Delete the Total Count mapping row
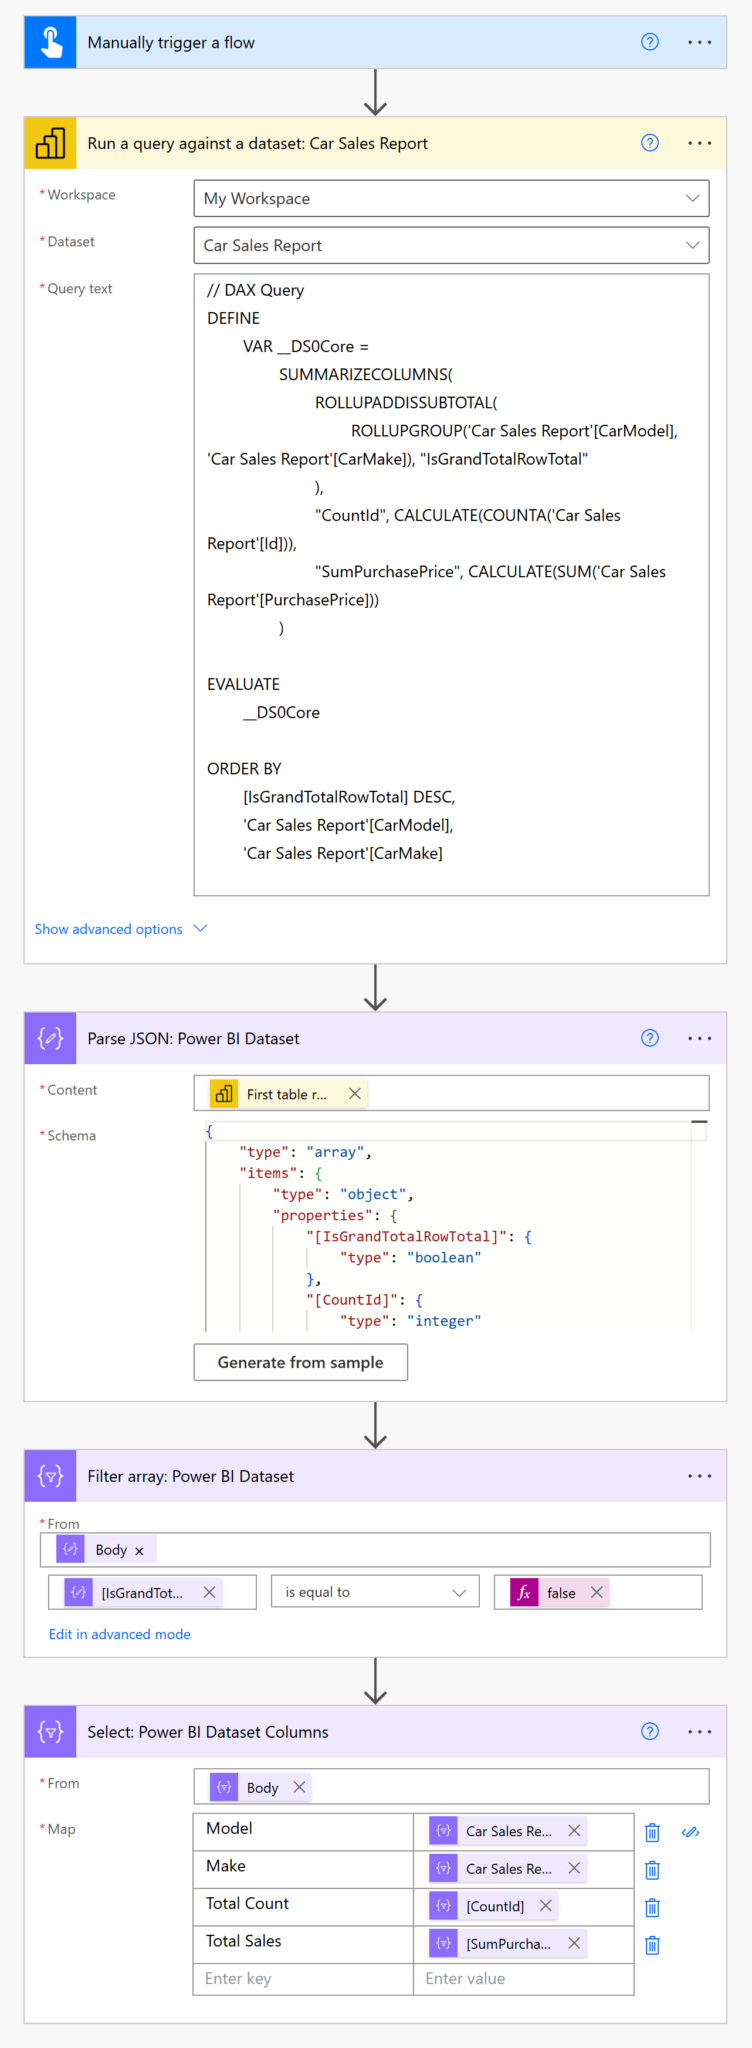 652,1907
